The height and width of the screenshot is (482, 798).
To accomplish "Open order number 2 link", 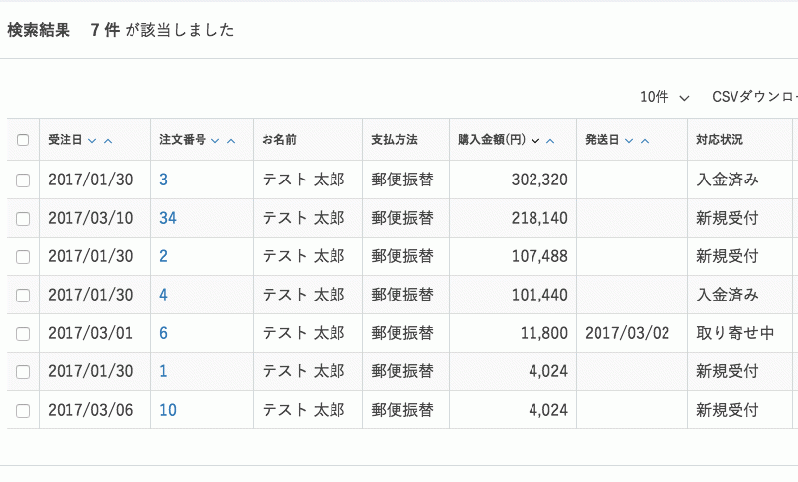I will click(x=163, y=256).
